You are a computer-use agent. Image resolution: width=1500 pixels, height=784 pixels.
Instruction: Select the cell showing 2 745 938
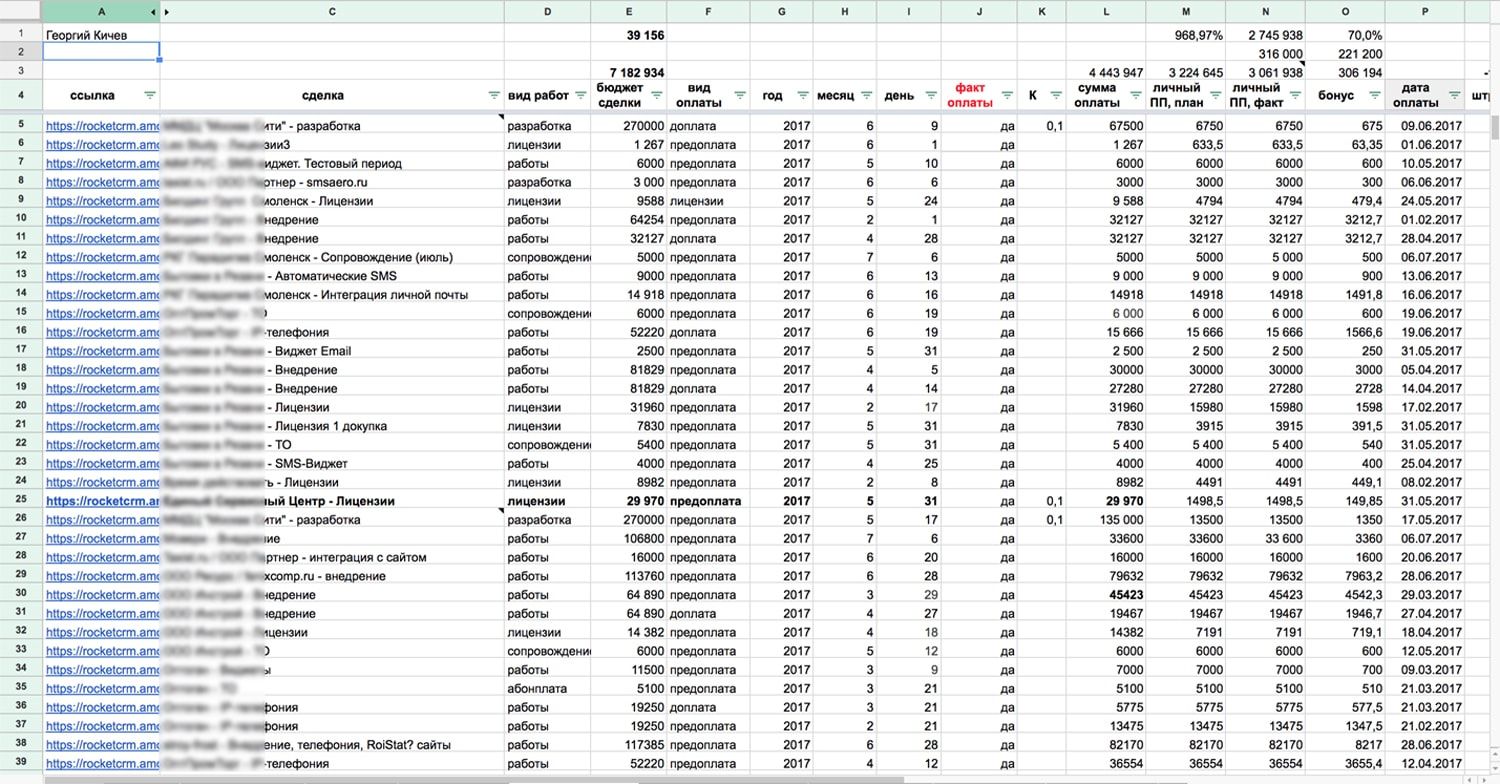pyautogui.click(x=1265, y=34)
